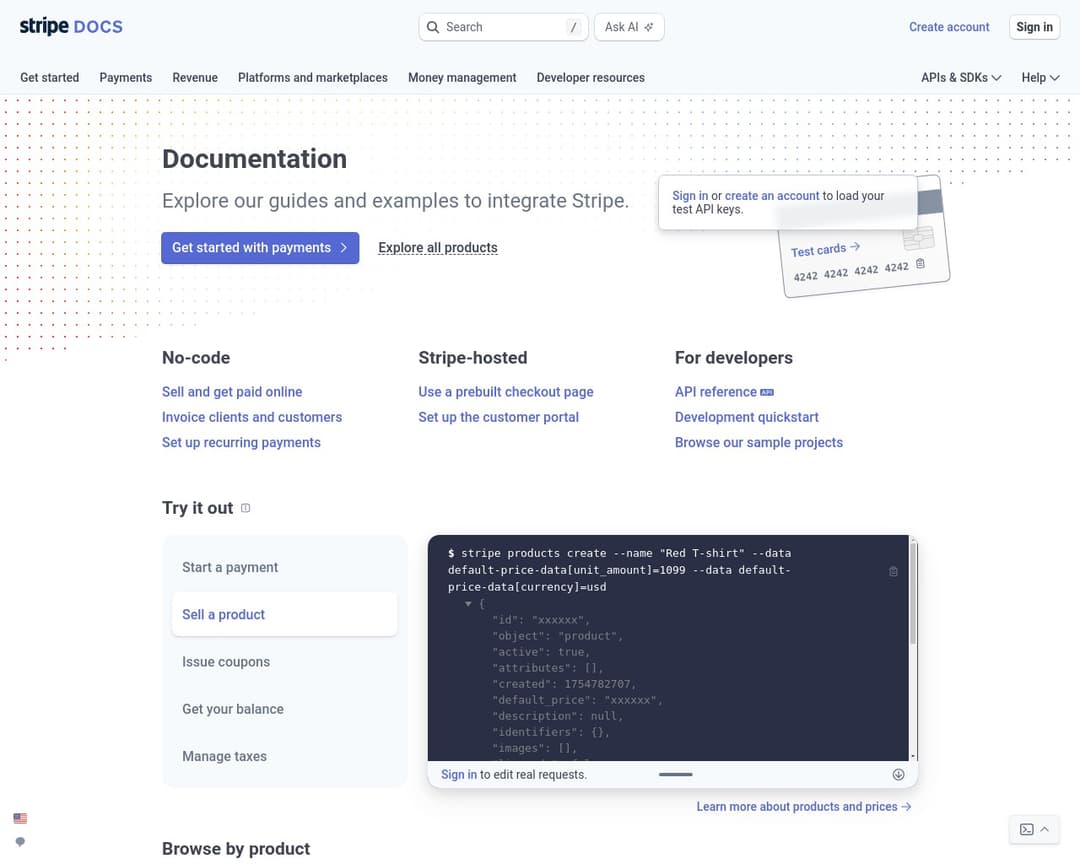The height and width of the screenshot is (864, 1080).
Task: Click the download response icon below the code panel
Action: [x=898, y=774]
